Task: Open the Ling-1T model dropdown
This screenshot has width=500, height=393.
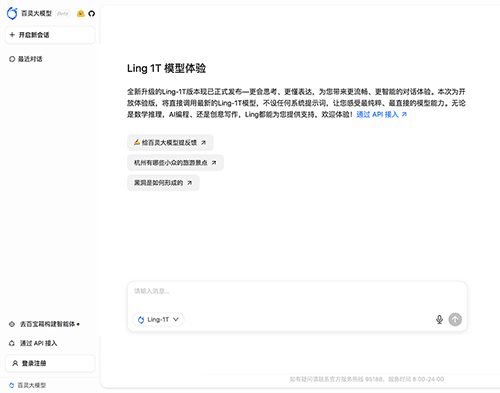Action: coord(158,319)
